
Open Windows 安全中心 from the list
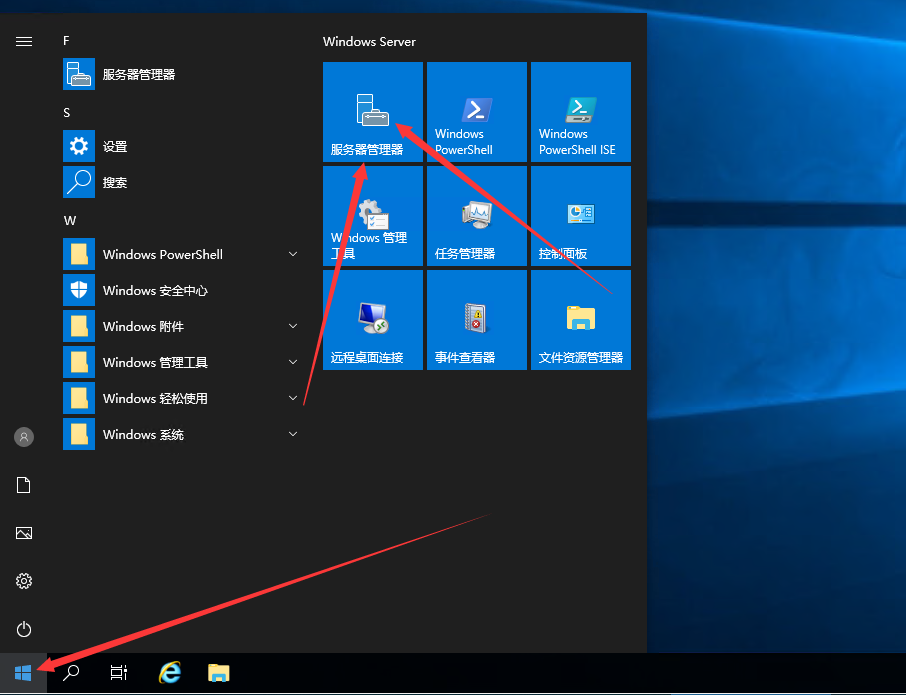(x=155, y=290)
